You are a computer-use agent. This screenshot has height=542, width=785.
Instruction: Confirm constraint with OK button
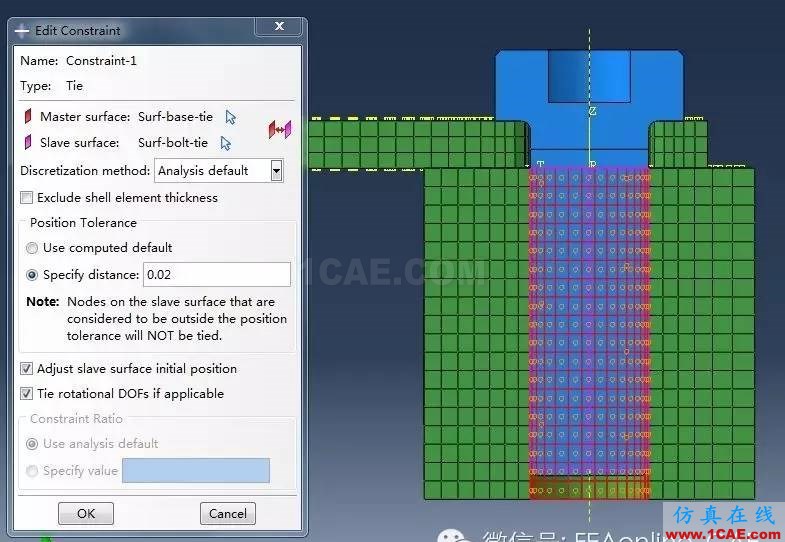[86, 513]
